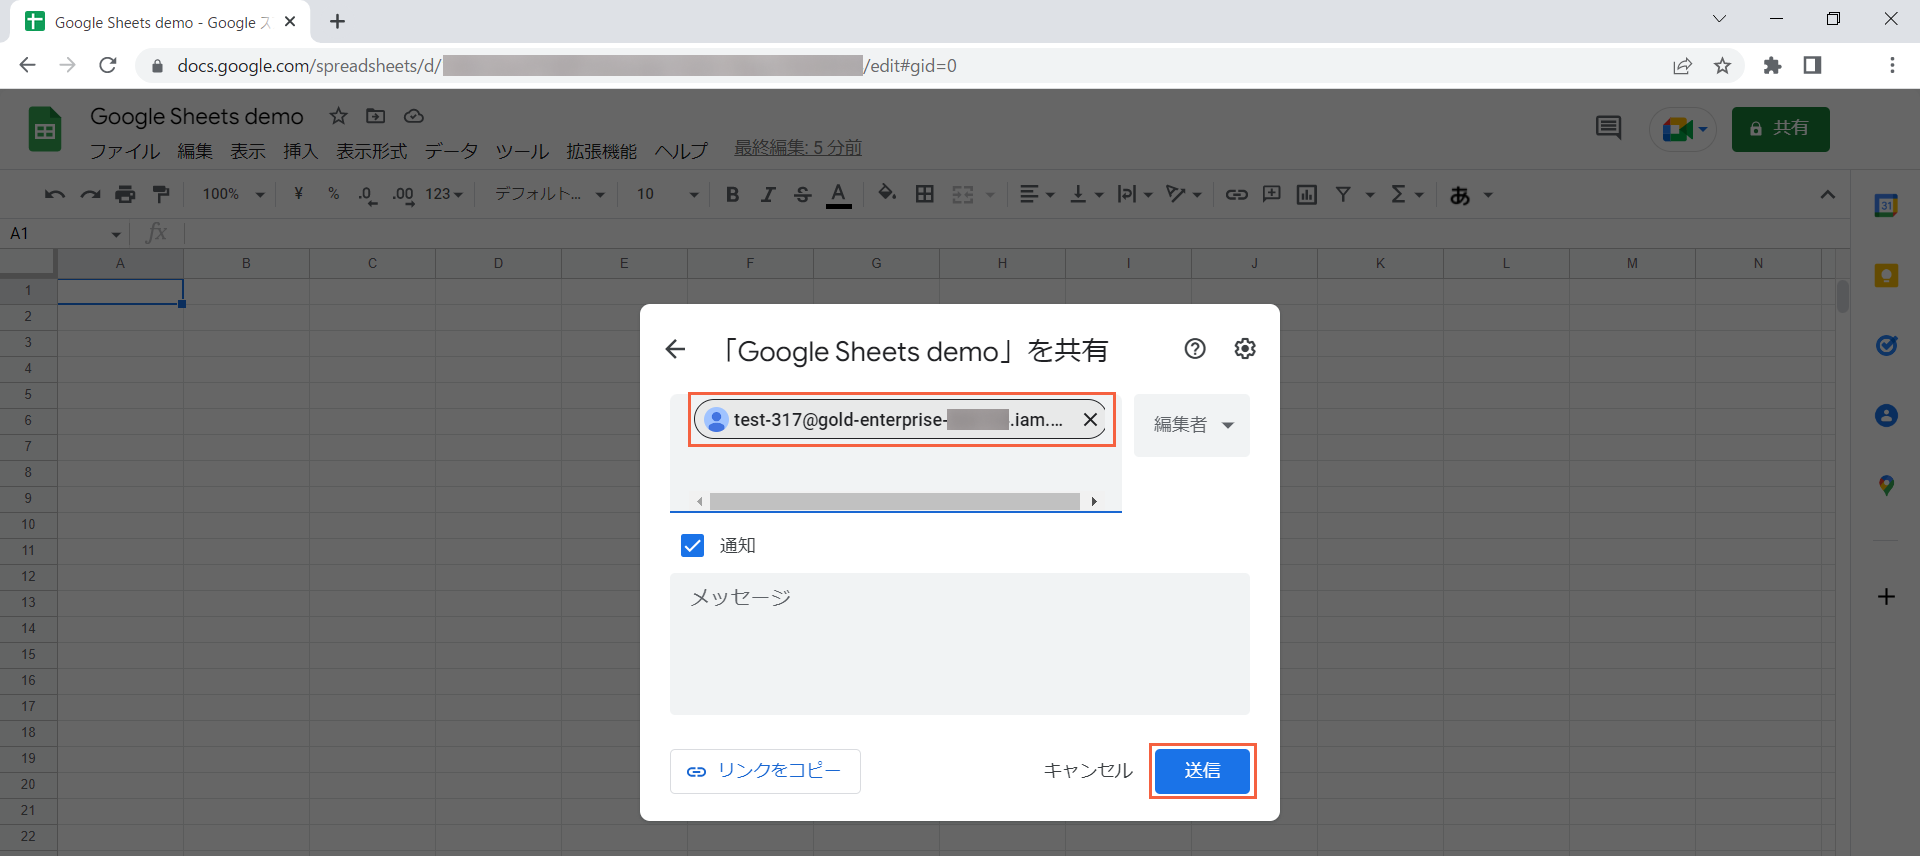Open fill color picker
This screenshot has height=856, width=1920.
tap(887, 194)
